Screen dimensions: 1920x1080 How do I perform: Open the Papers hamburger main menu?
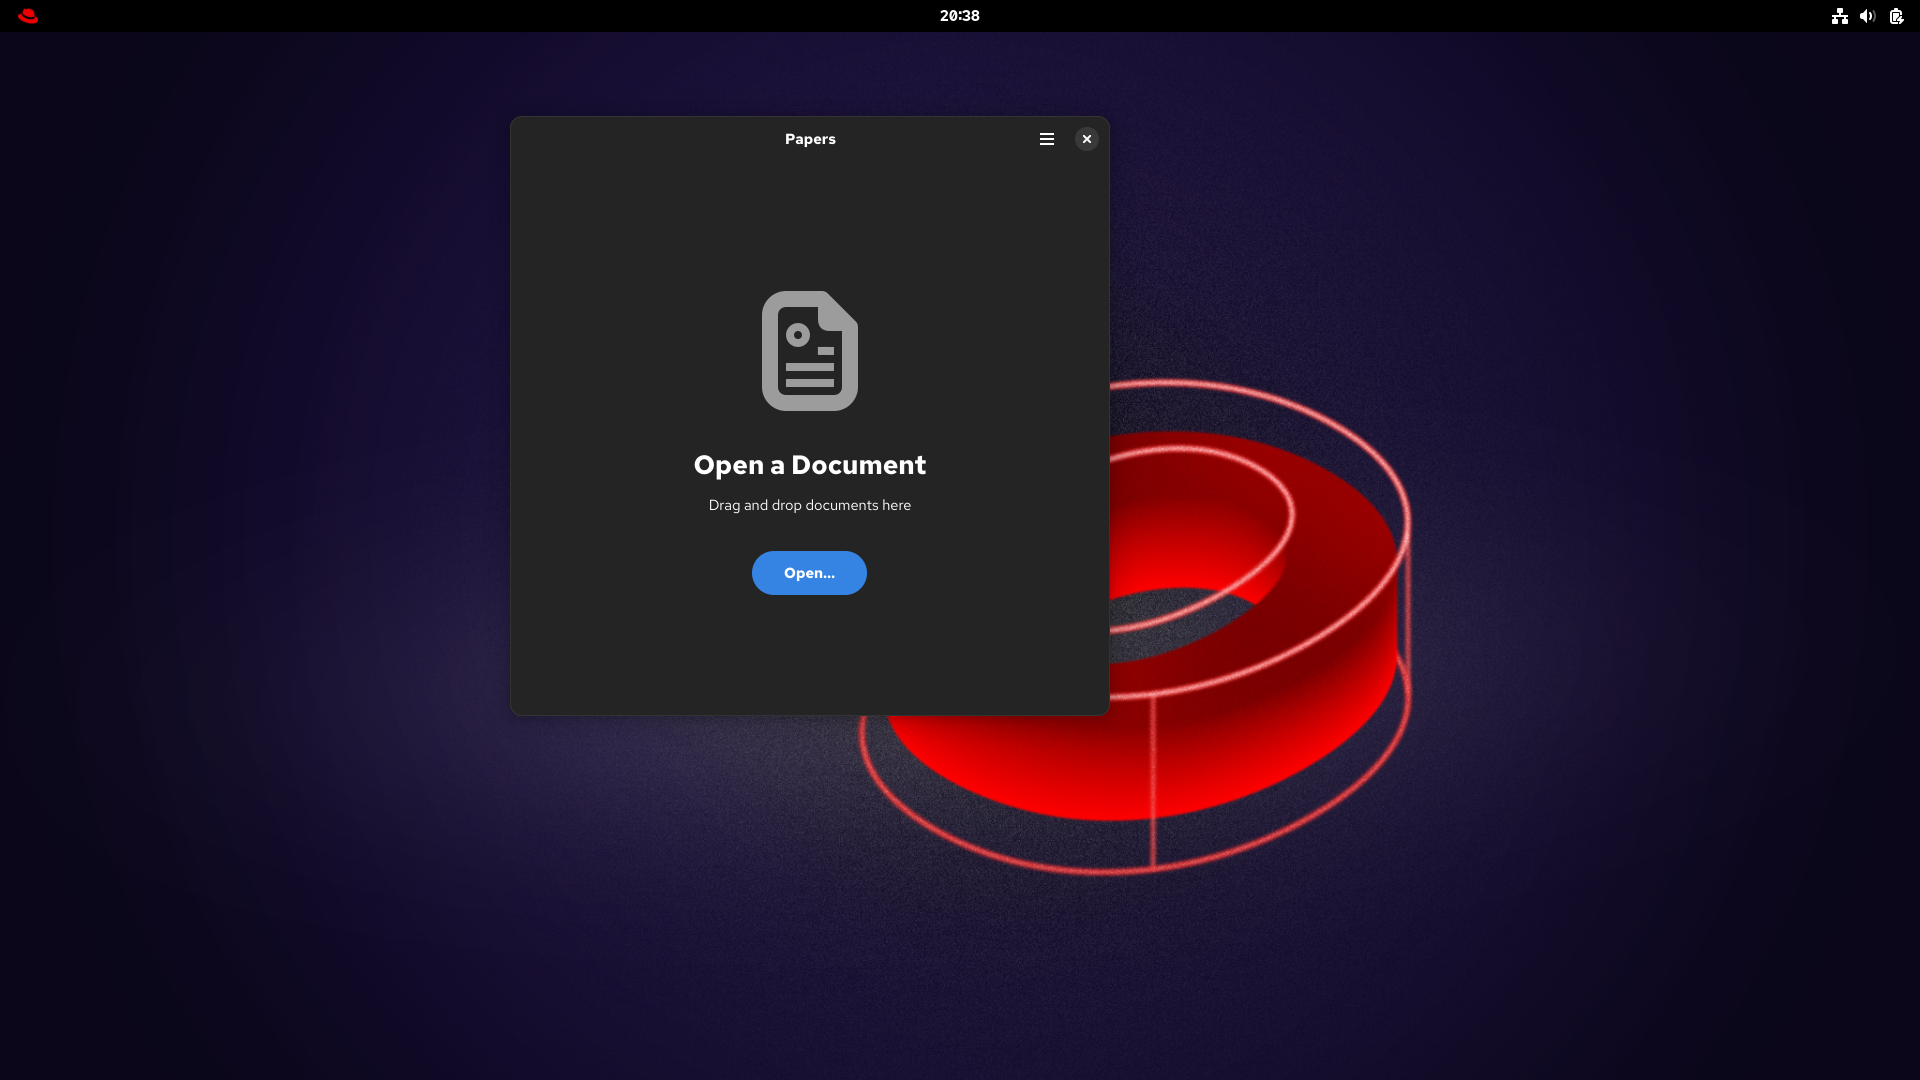click(x=1047, y=139)
